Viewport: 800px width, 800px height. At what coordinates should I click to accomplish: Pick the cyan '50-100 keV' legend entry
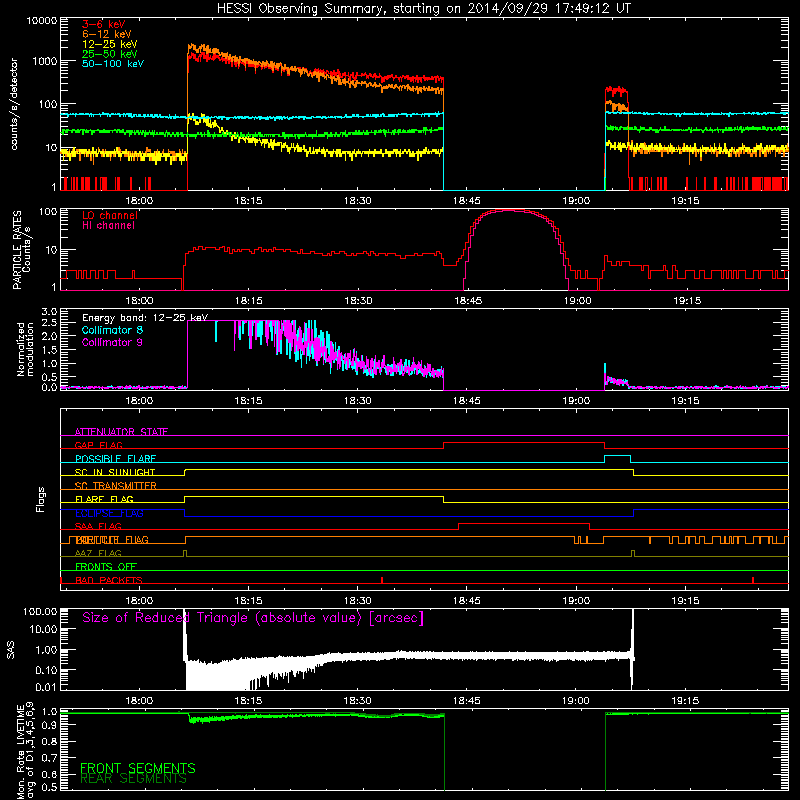[x=113, y=64]
